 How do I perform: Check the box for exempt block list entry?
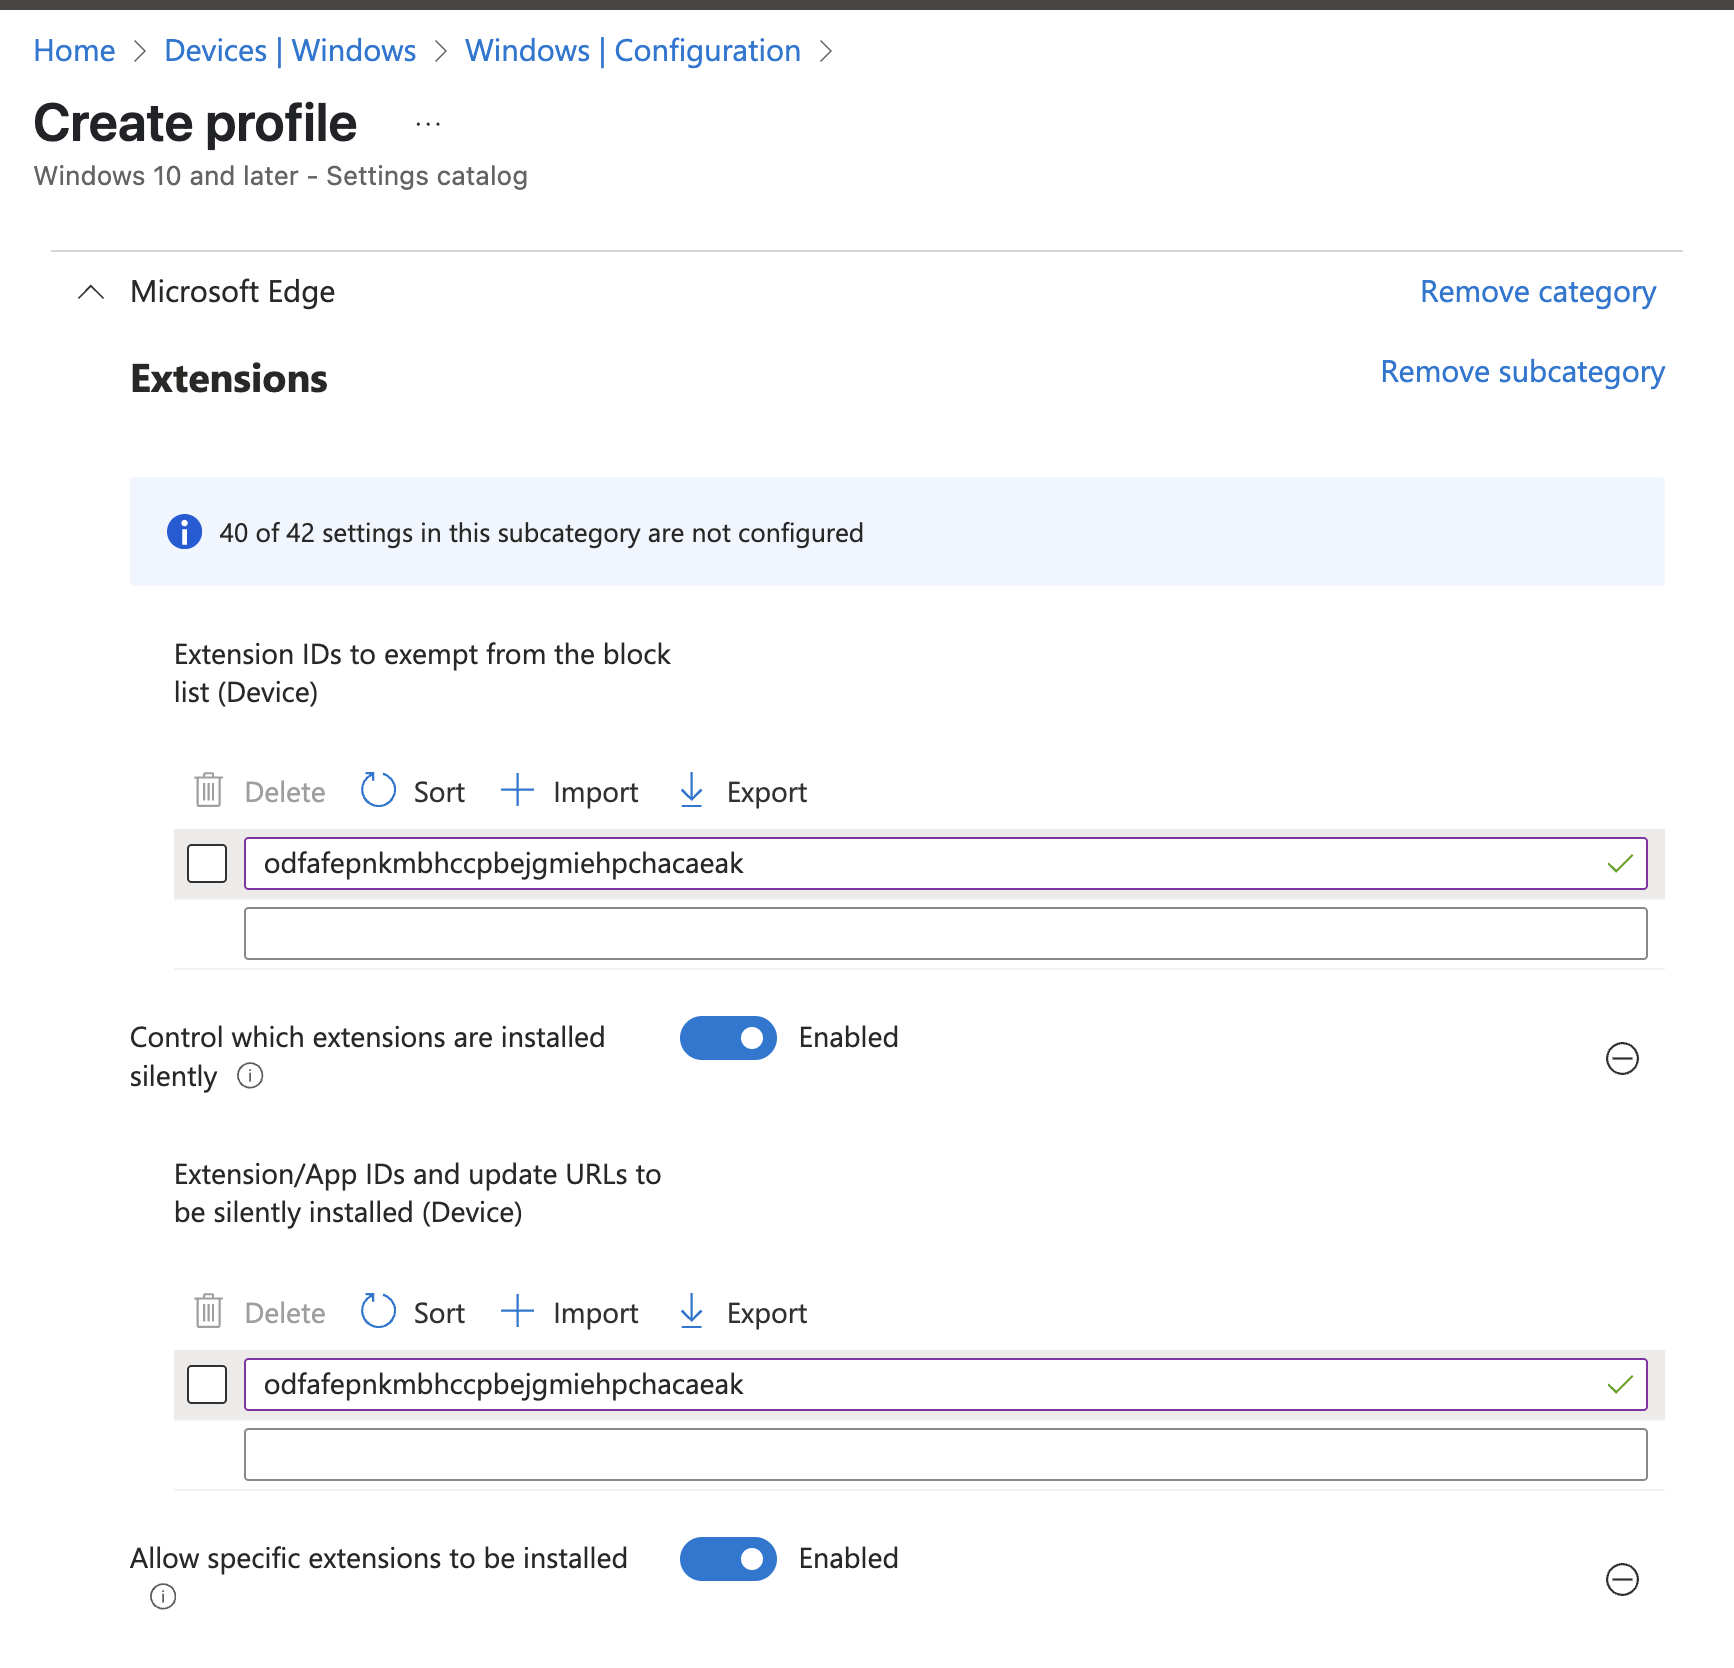[207, 863]
